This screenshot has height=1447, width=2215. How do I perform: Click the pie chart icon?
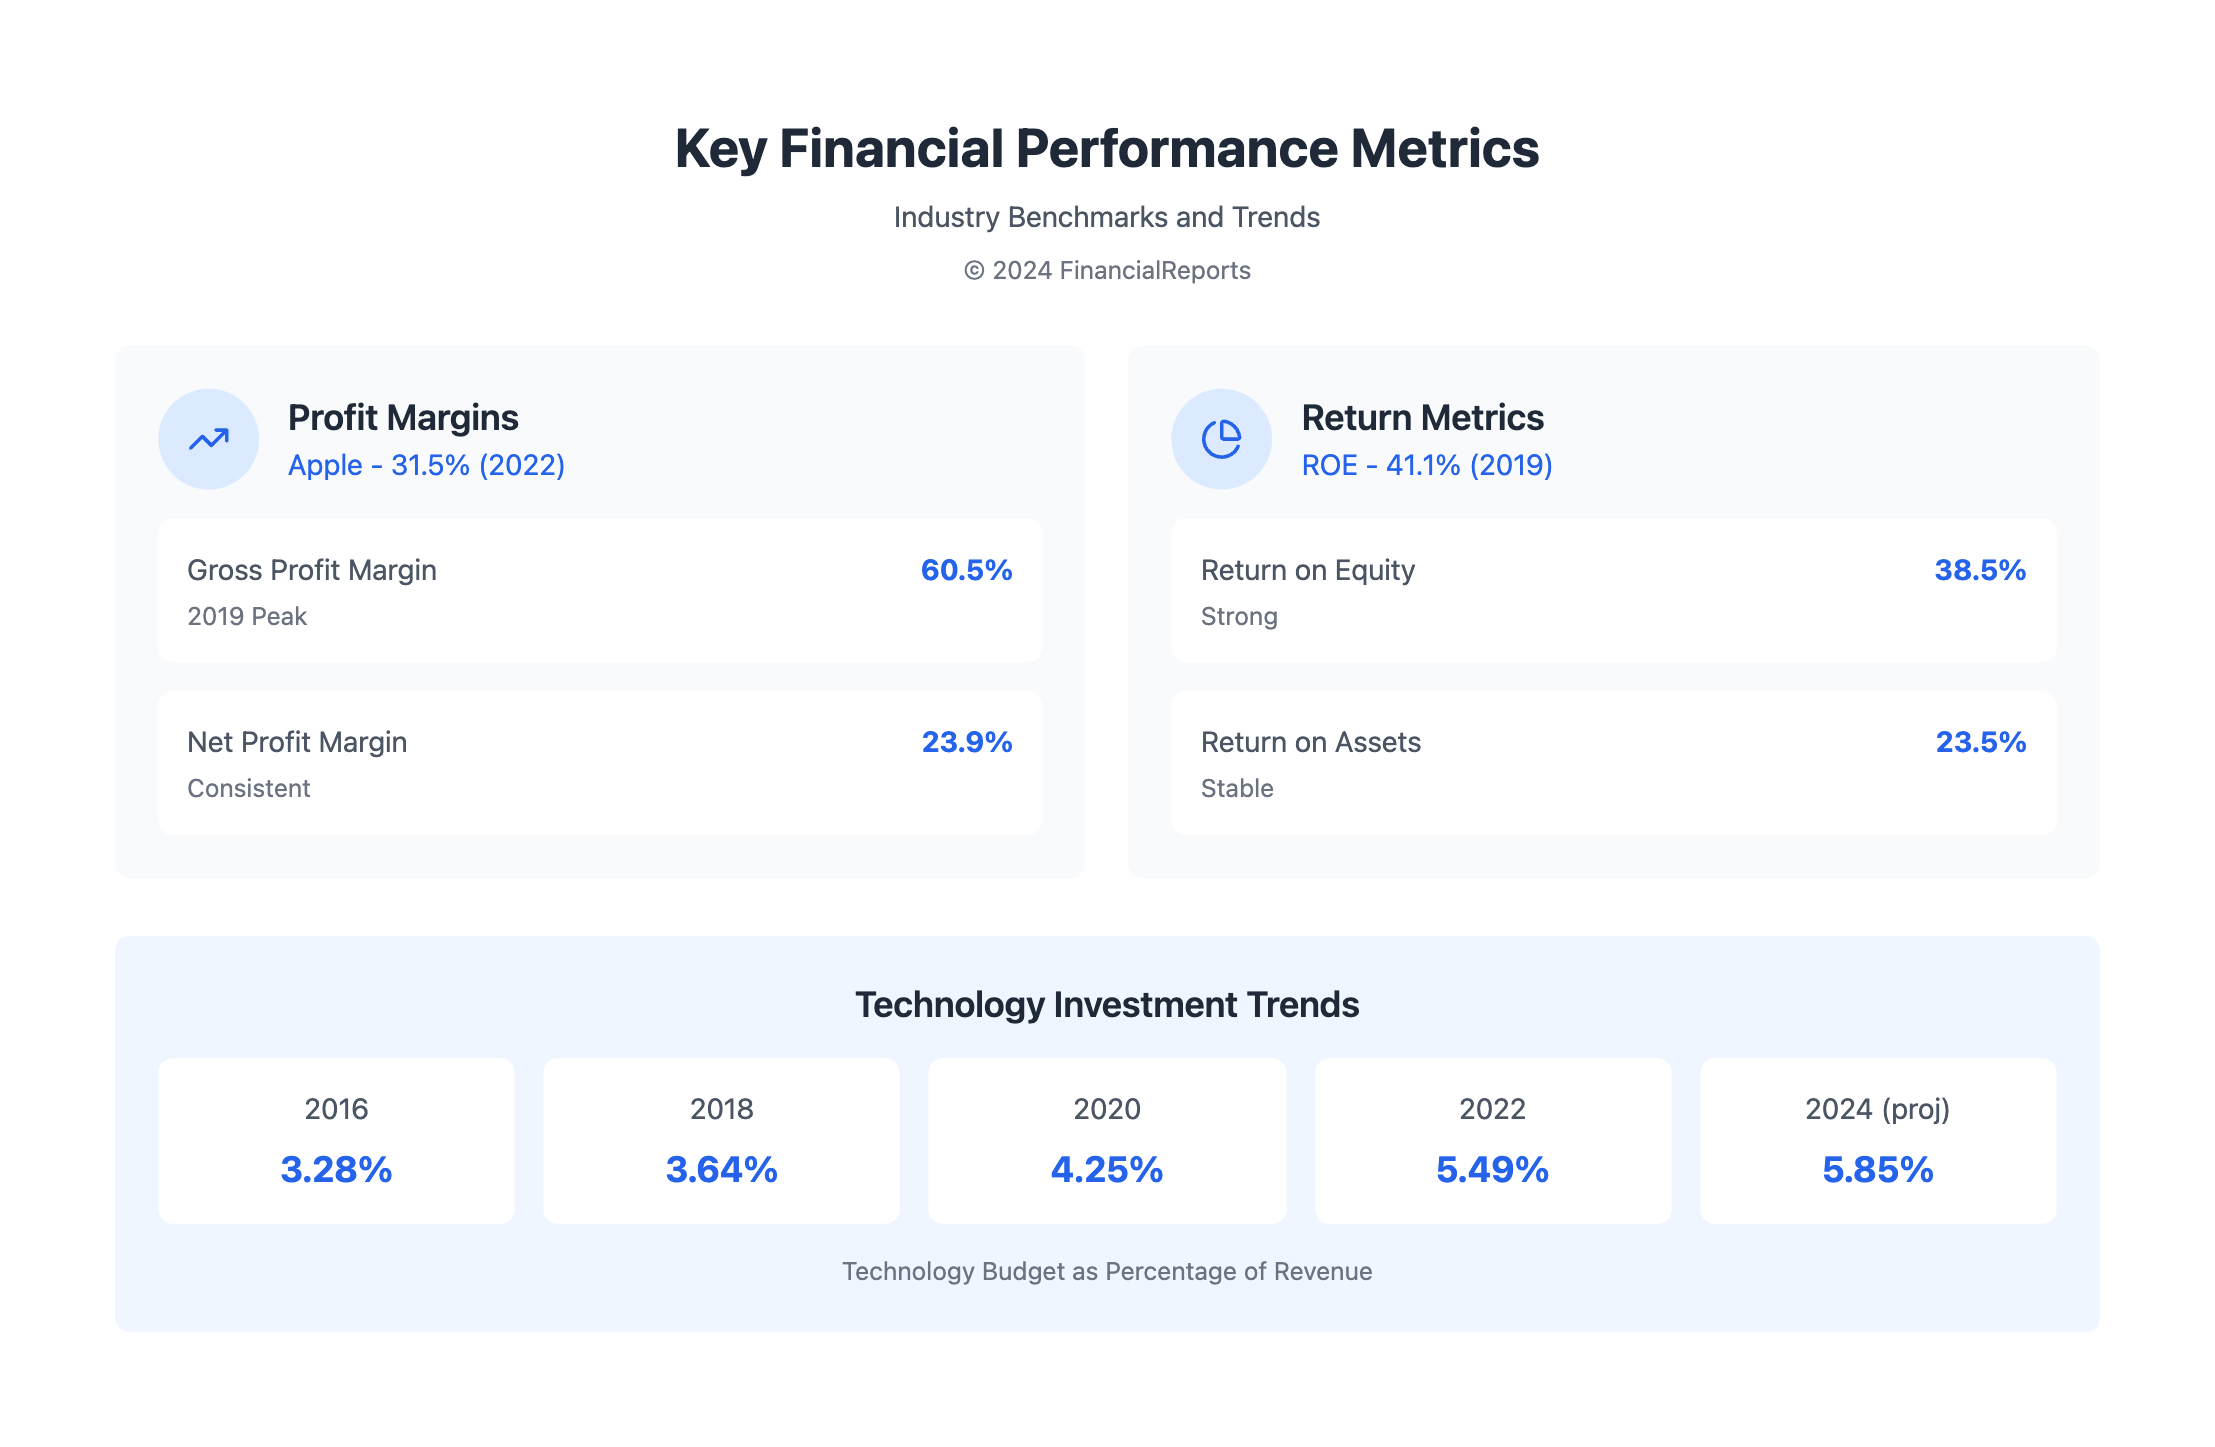pos(1221,439)
